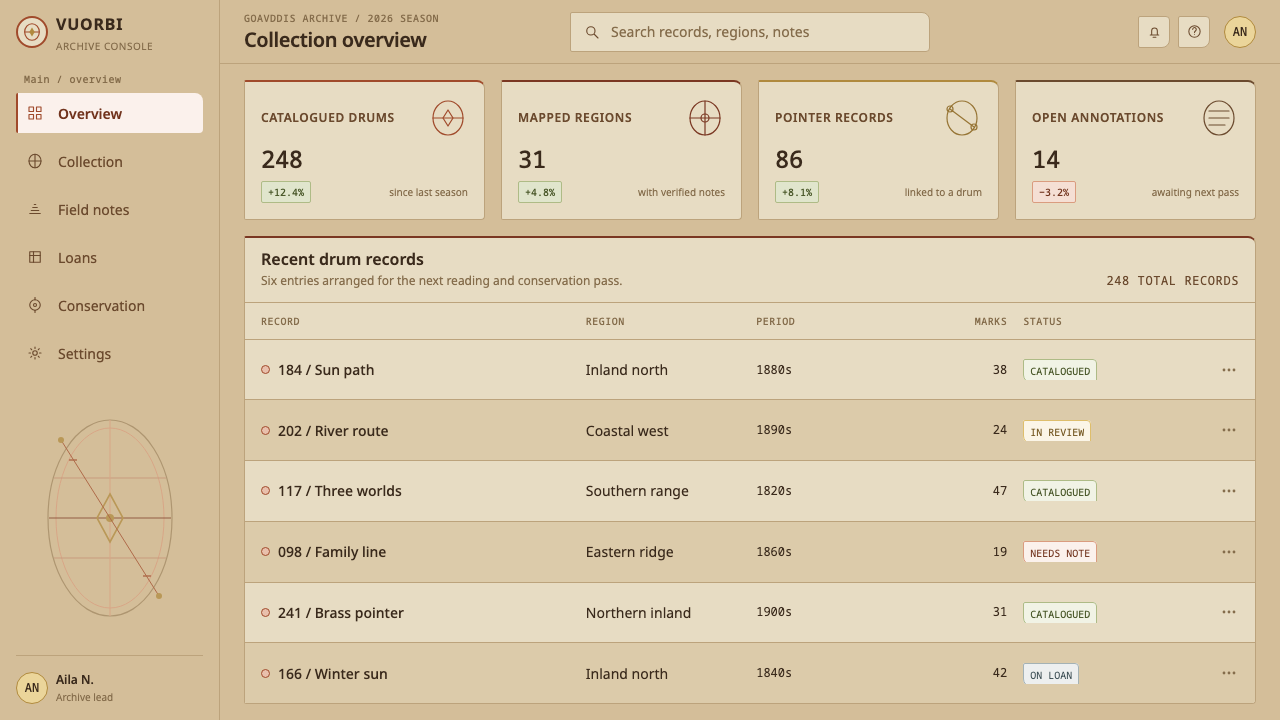Open more options for 184 / Sun path
The width and height of the screenshot is (1280, 720).
pyautogui.click(x=1229, y=370)
